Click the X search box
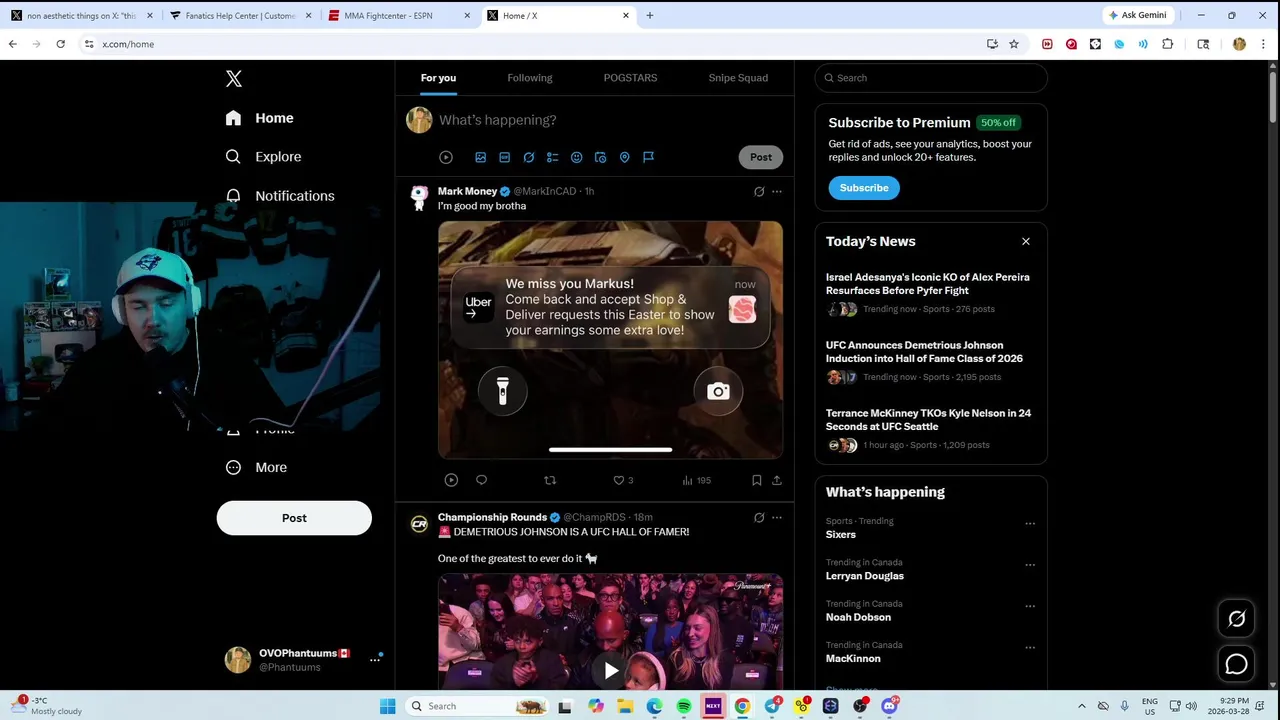The height and width of the screenshot is (720, 1280). 931,78
